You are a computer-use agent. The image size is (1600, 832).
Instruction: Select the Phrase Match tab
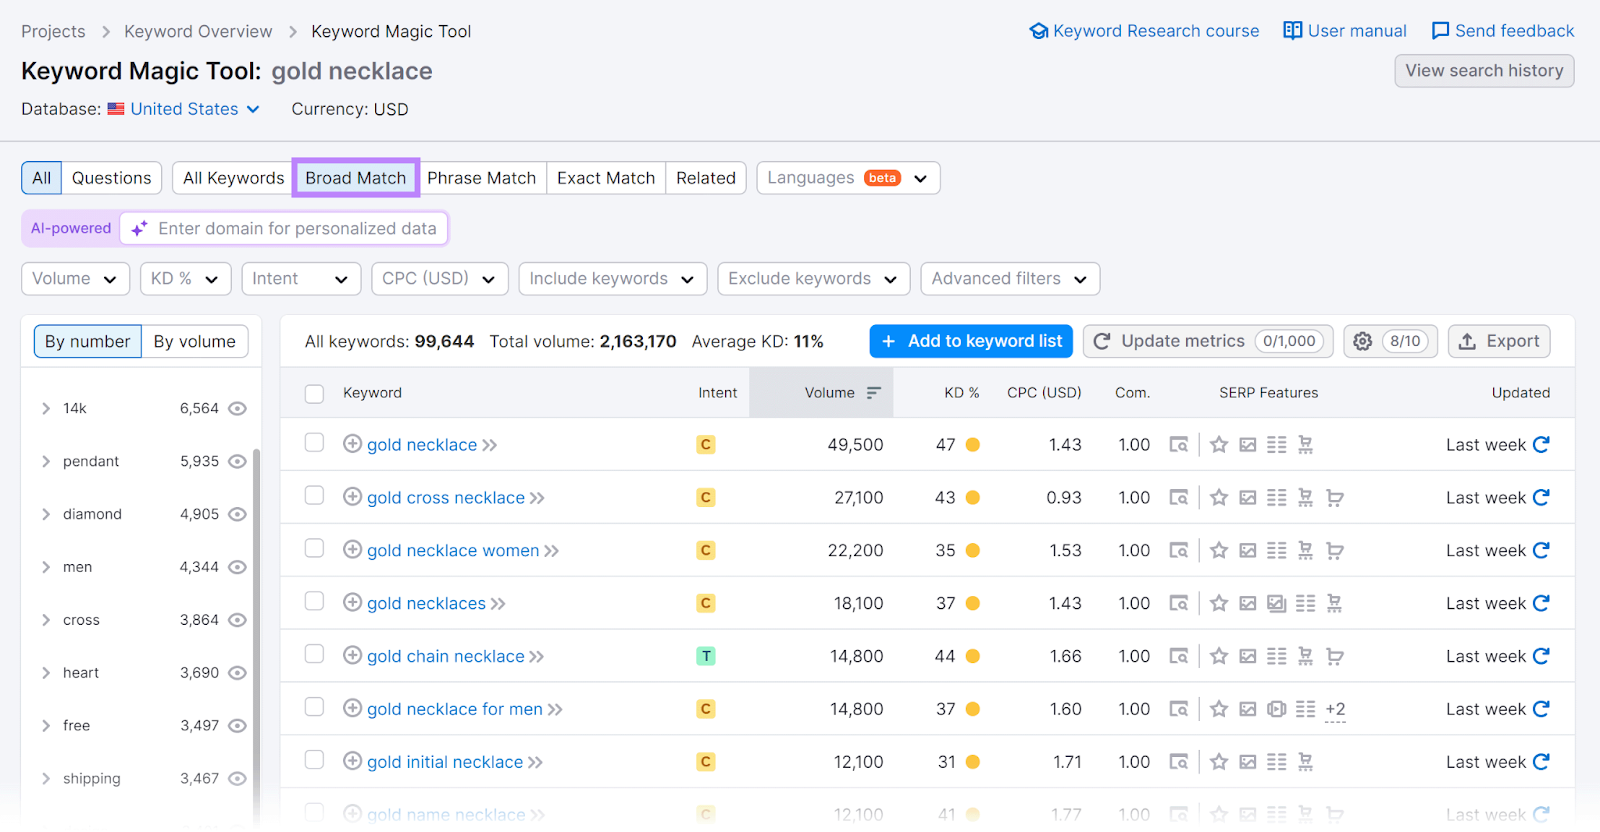tap(481, 178)
